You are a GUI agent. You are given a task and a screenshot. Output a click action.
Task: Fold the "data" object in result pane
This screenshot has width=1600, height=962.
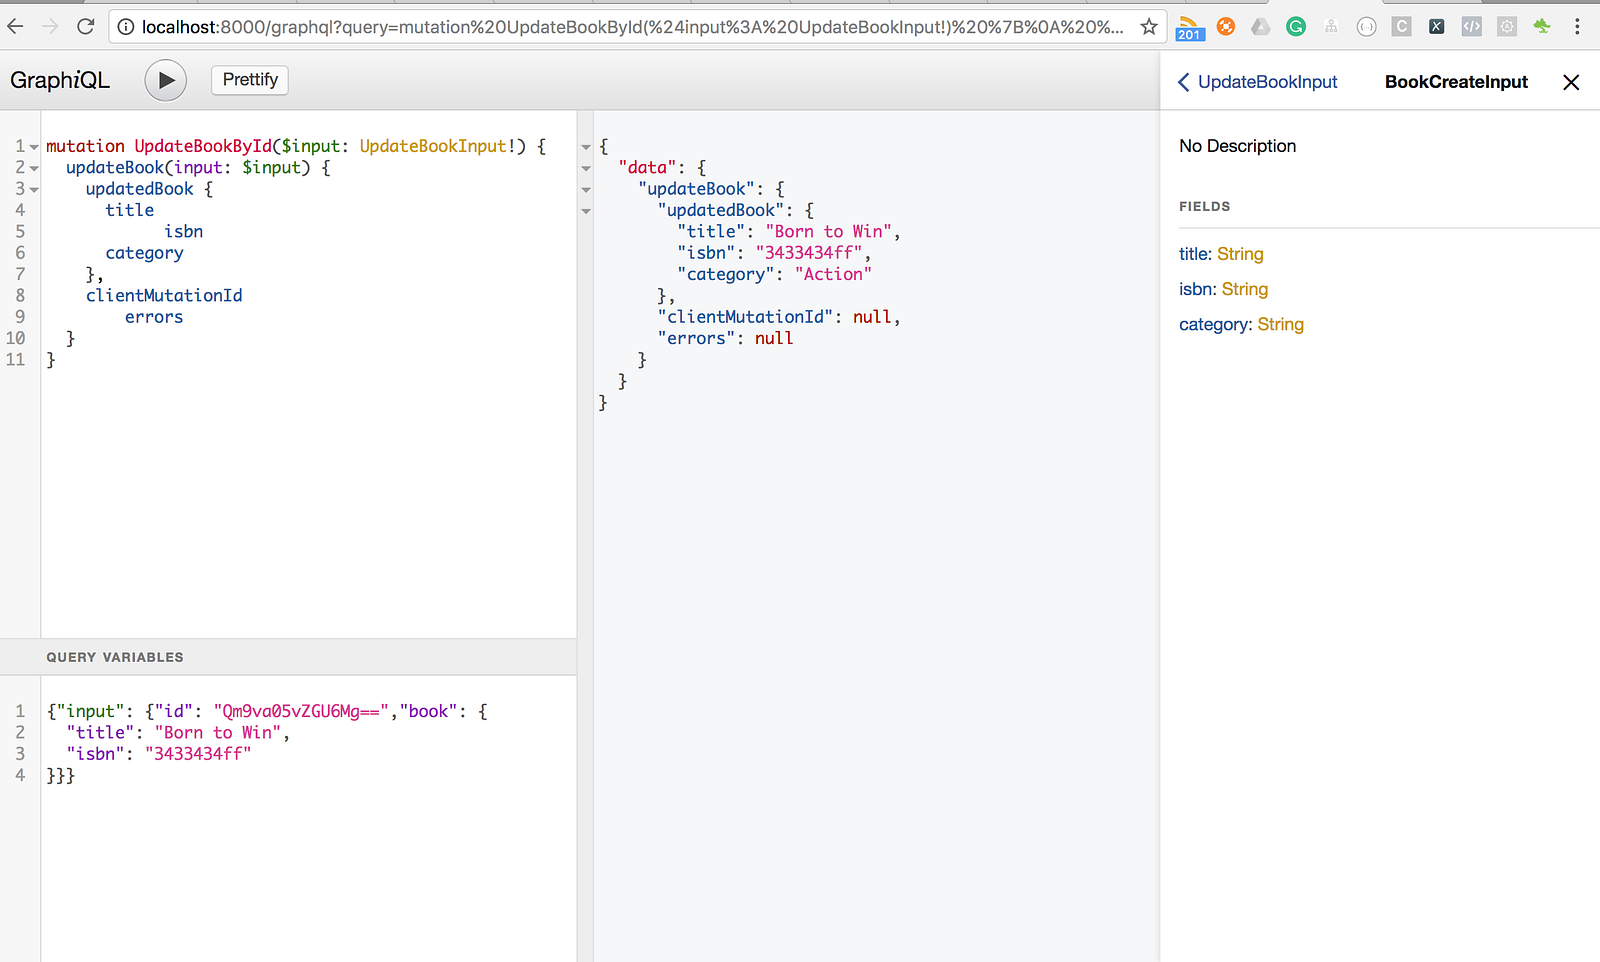(586, 168)
